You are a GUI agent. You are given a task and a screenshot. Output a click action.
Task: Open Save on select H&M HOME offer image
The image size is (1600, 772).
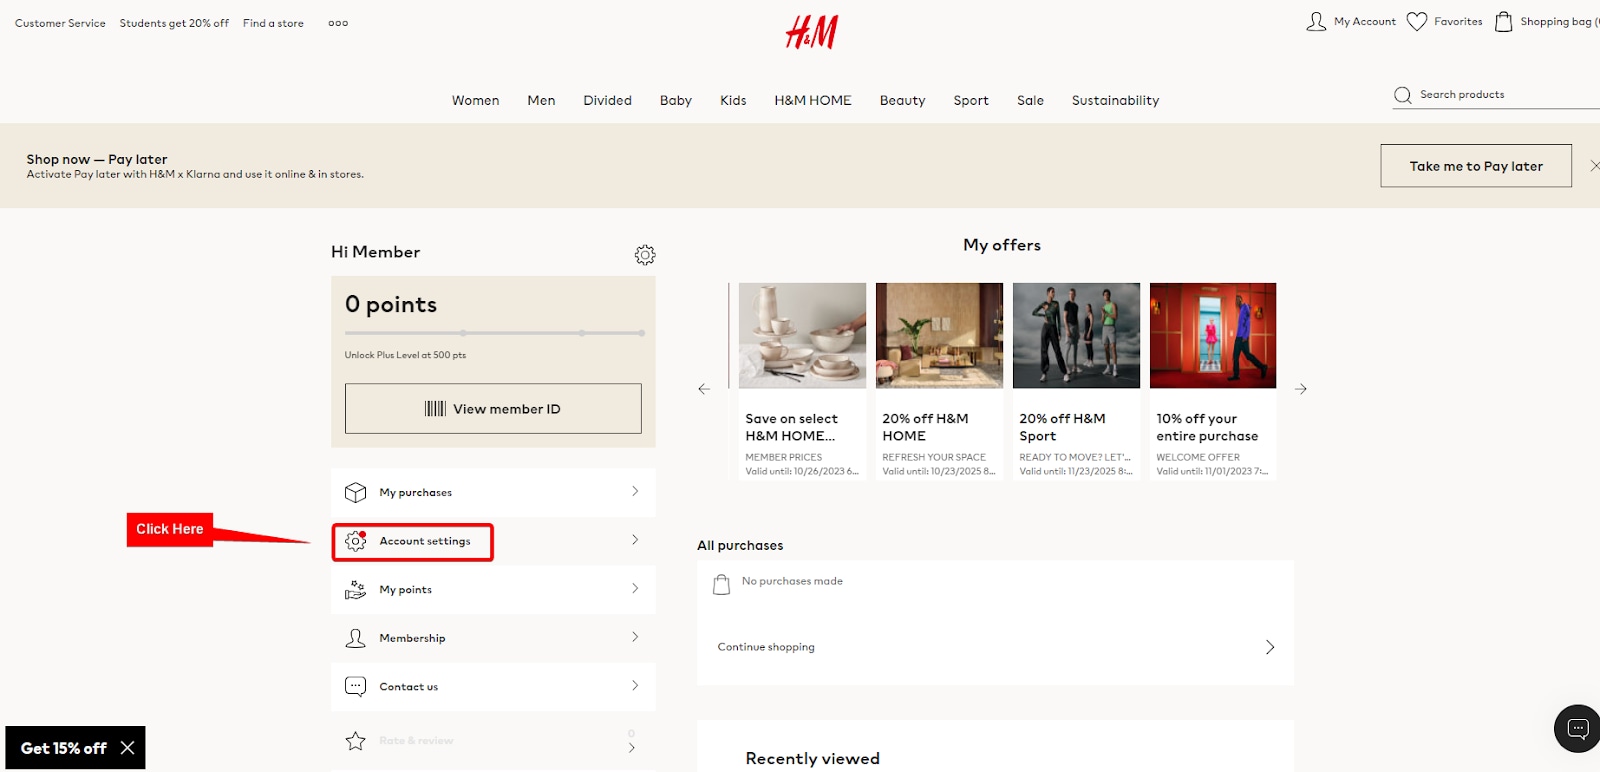point(802,335)
